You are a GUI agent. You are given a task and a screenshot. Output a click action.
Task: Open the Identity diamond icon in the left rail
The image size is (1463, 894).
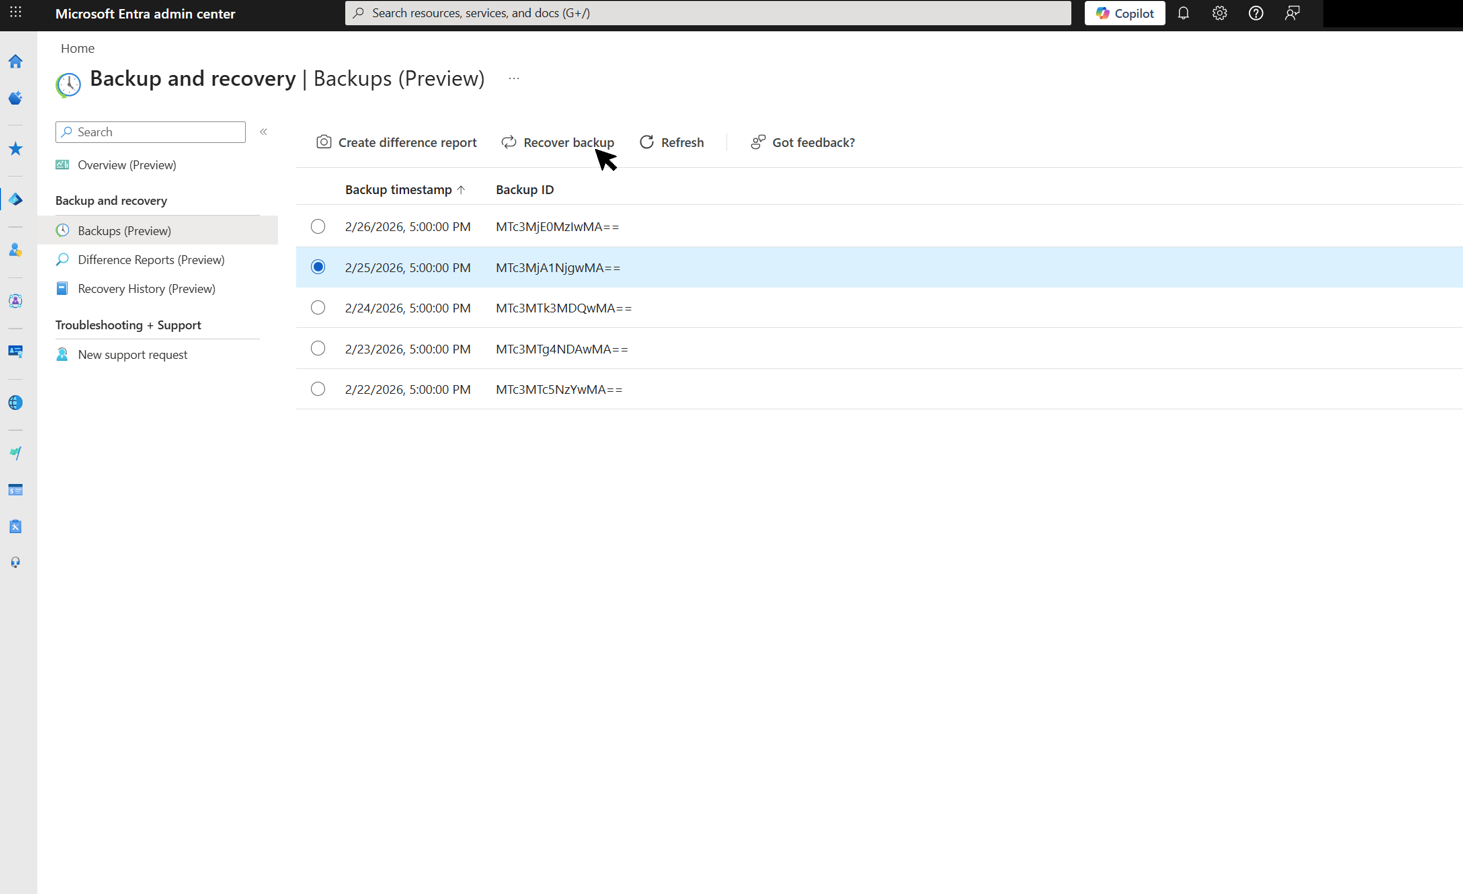pos(15,198)
